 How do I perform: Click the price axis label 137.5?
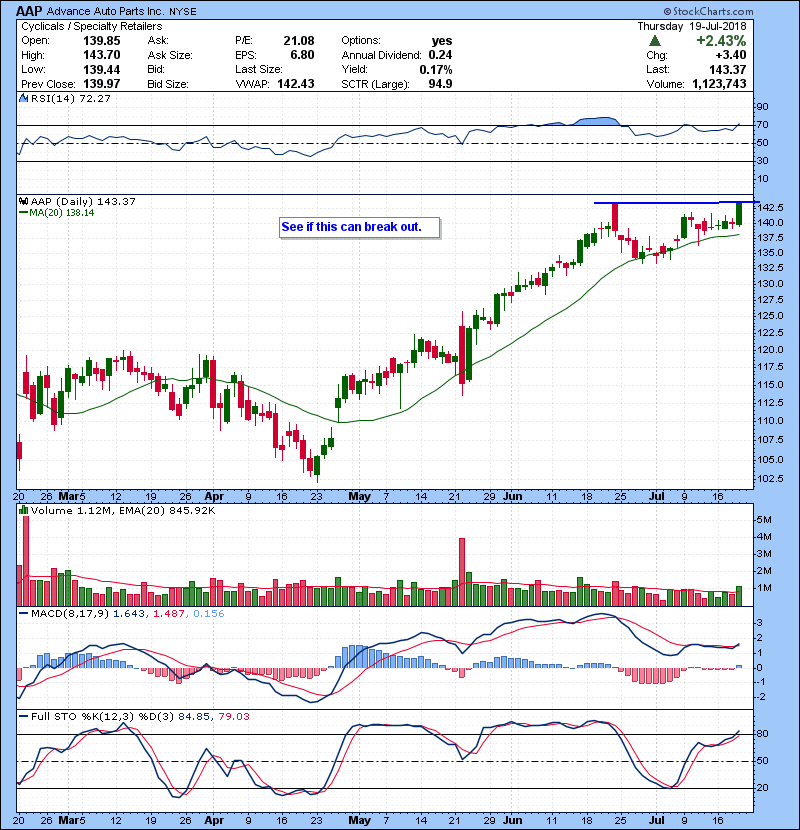[x=770, y=238]
